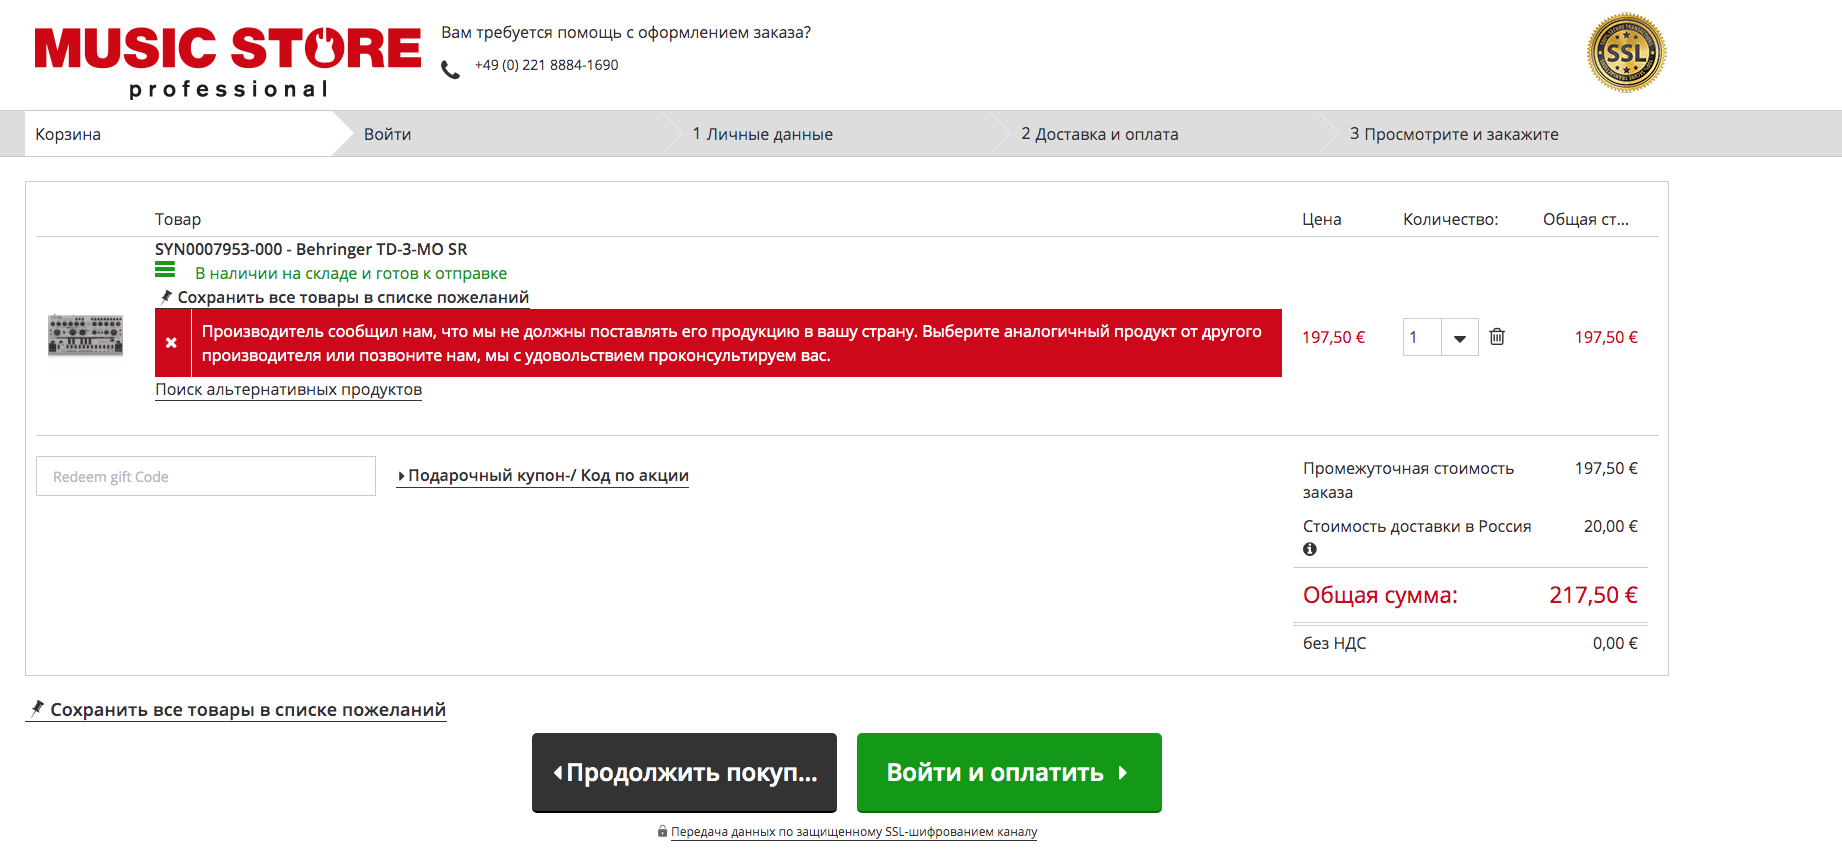Click the phone number +49 (0) 221 8884-1690

[x=546, y=65]
